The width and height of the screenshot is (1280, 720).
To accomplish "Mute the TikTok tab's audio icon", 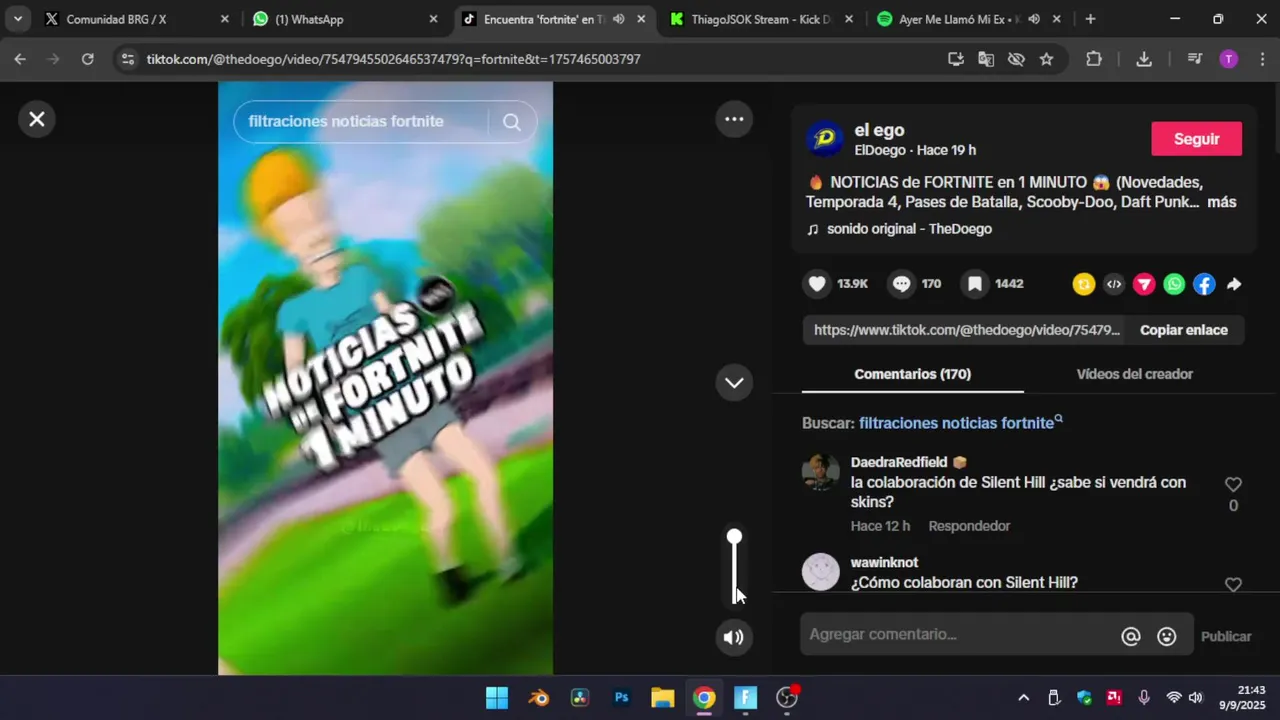I will point(618,19).
